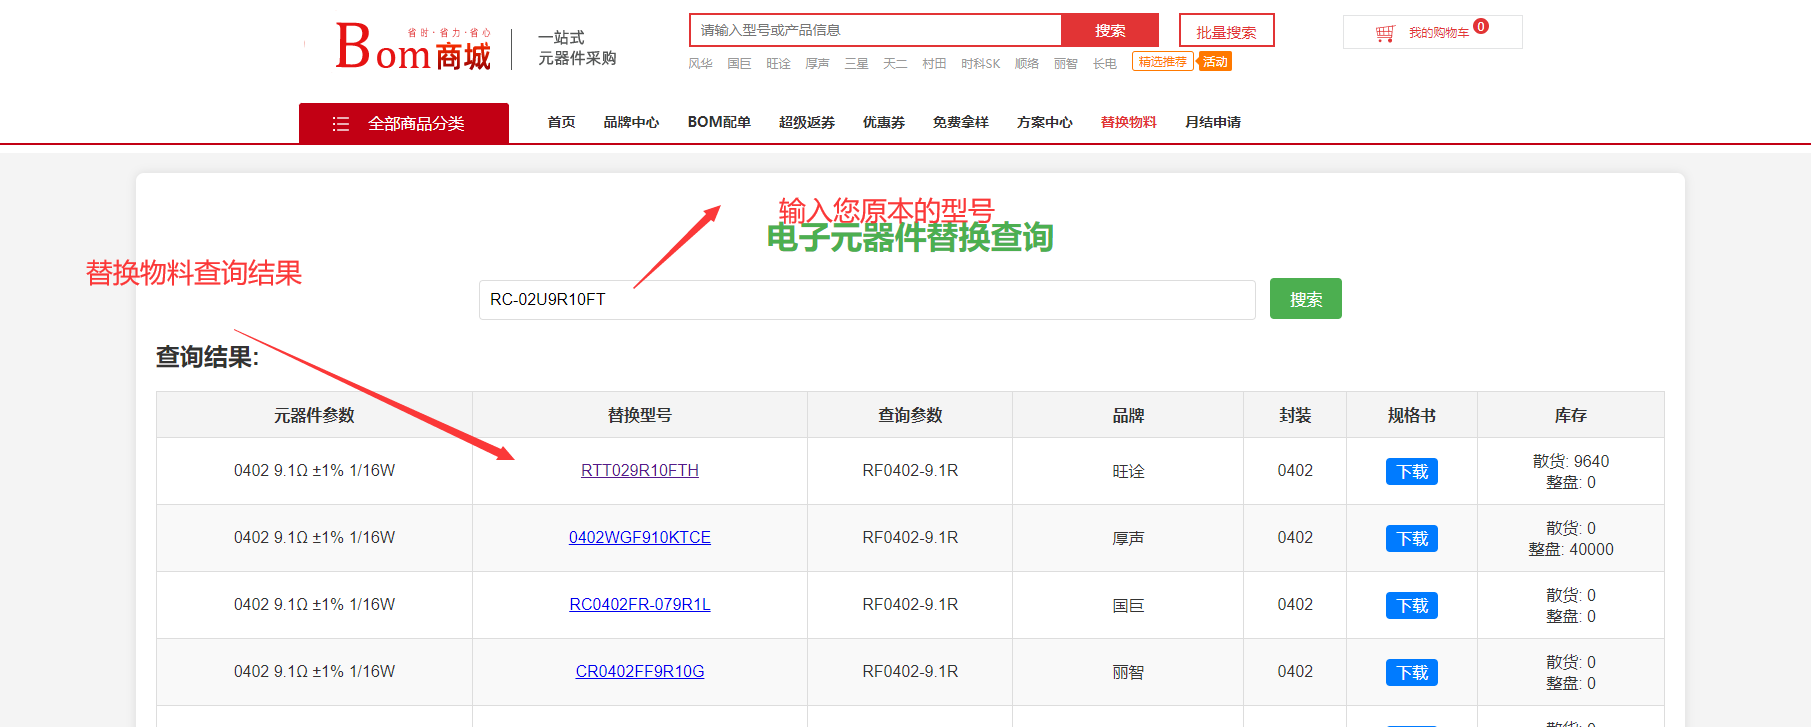This screenshot has height=727, width=1811.
Task: Click the 查询结果 heading
Action: (x=207, y=357)
